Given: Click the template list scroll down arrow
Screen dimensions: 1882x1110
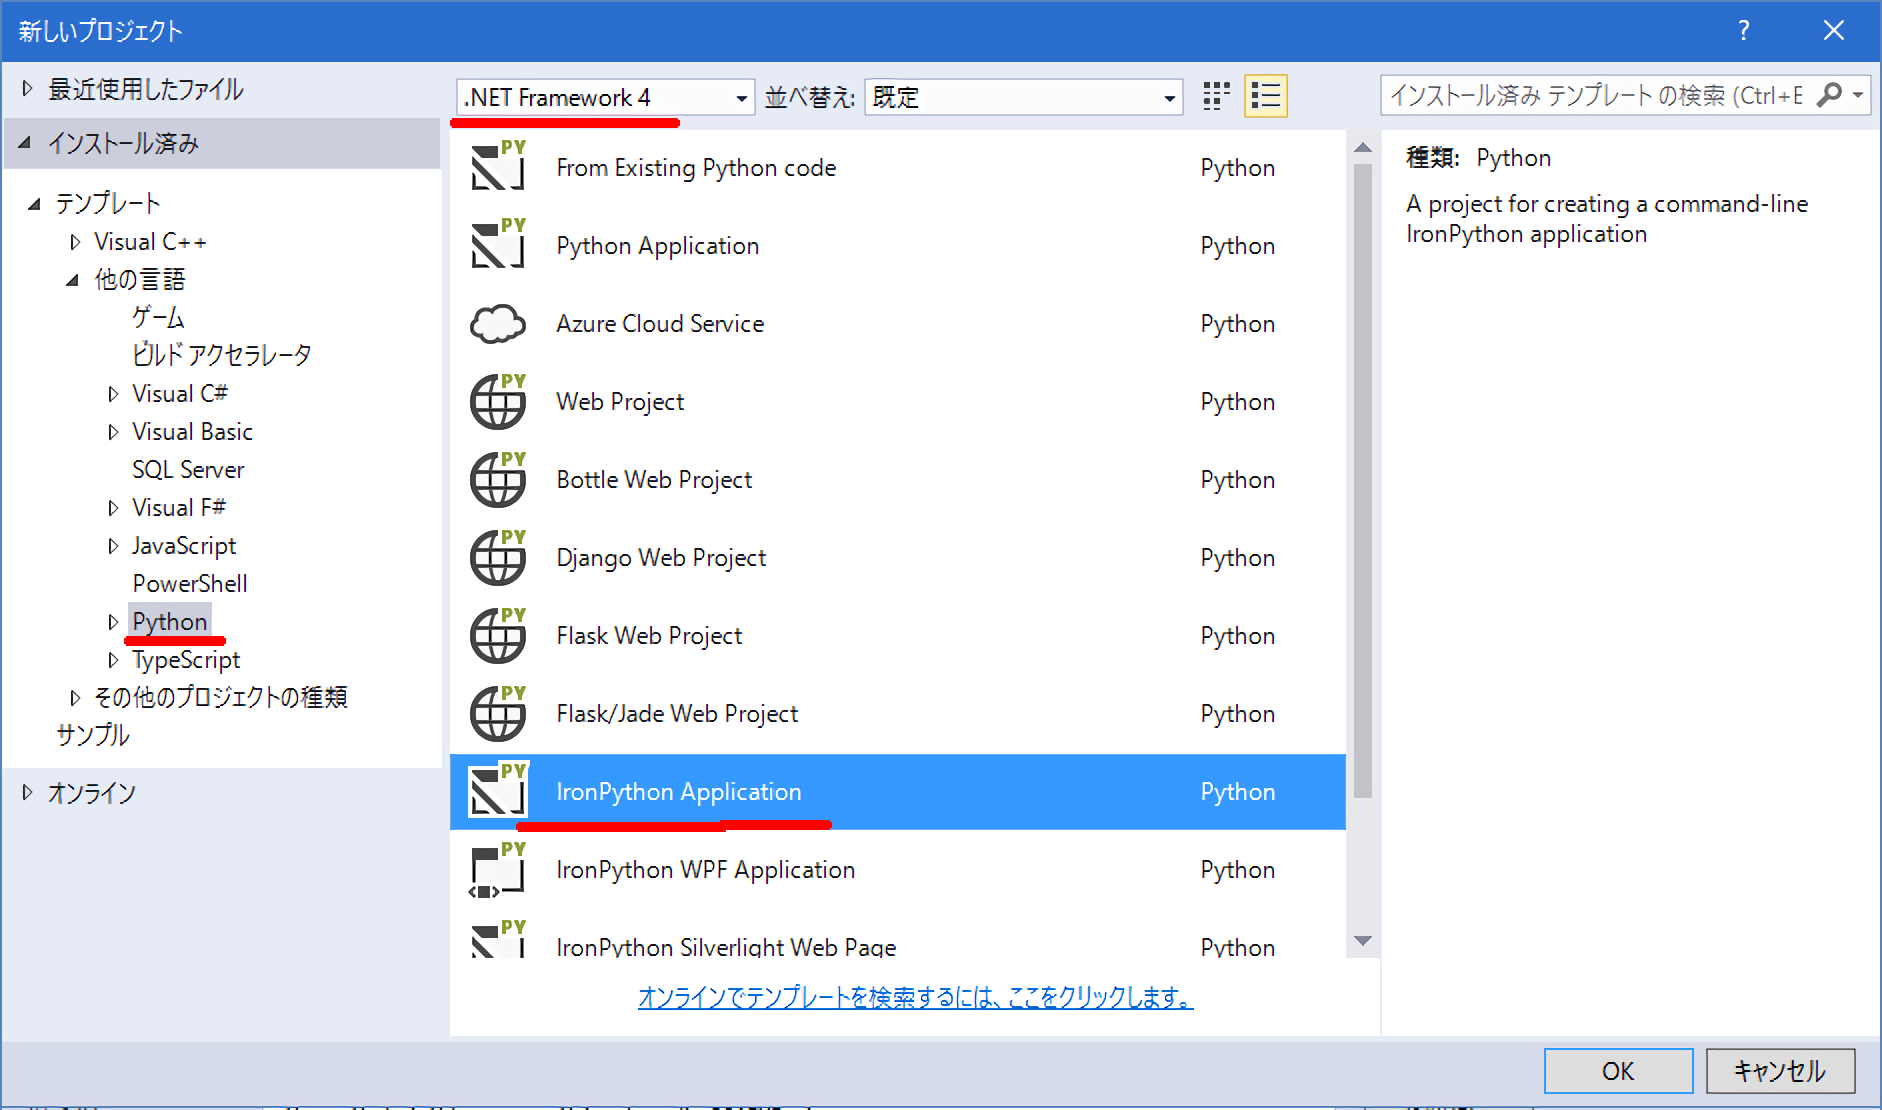Looking at the screenshot, I should pos(1362,941).
